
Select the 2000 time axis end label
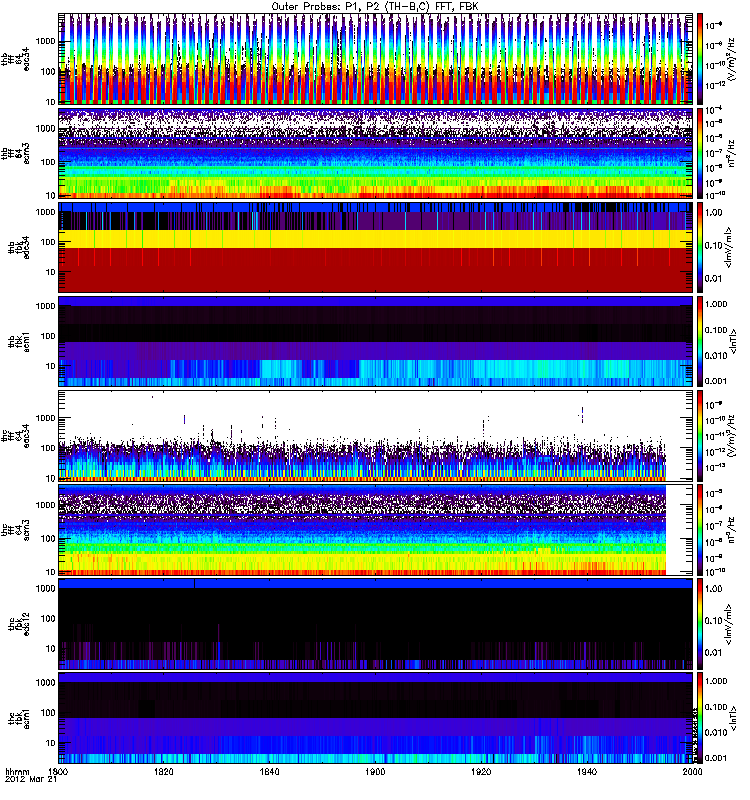tap(691, 772)
